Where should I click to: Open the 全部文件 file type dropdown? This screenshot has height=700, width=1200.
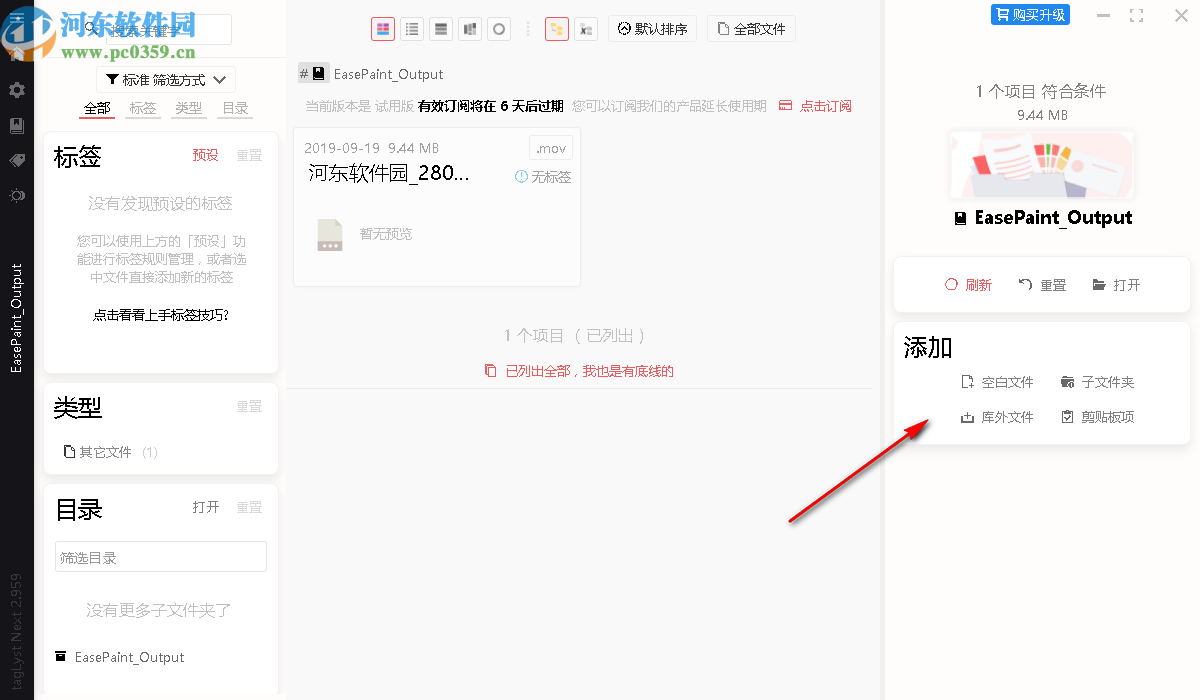(x=750, y=28)
